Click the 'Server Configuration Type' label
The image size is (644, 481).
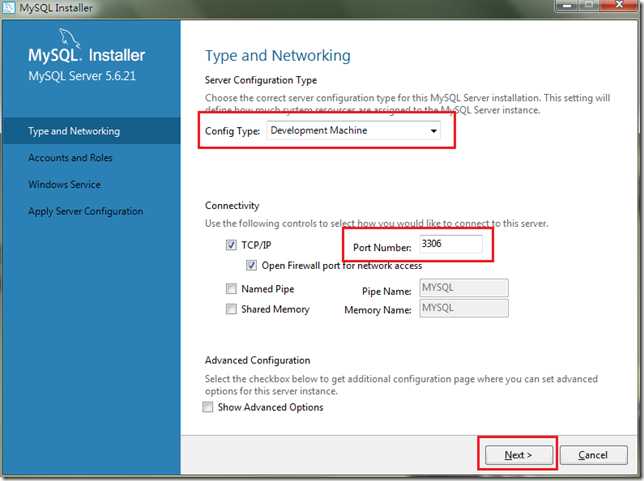coord(261,80)
